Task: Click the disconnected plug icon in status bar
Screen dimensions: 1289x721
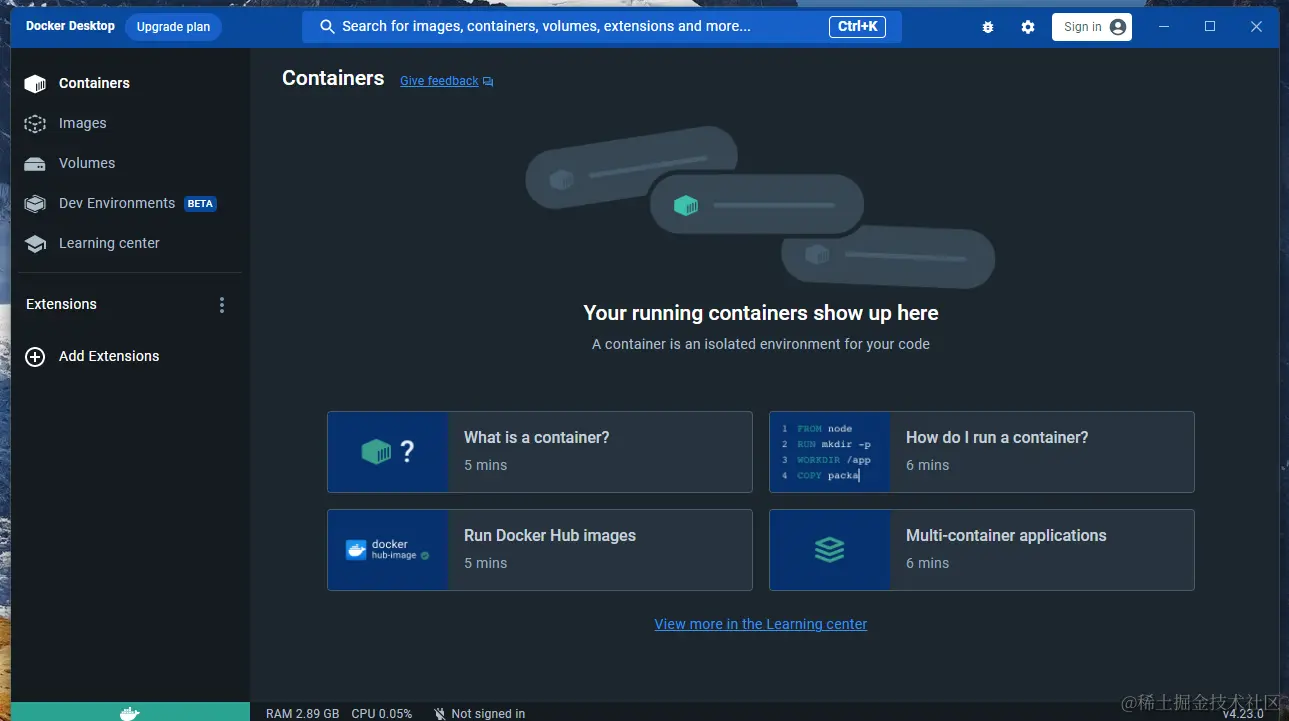Action: click(x=440, y=714)
